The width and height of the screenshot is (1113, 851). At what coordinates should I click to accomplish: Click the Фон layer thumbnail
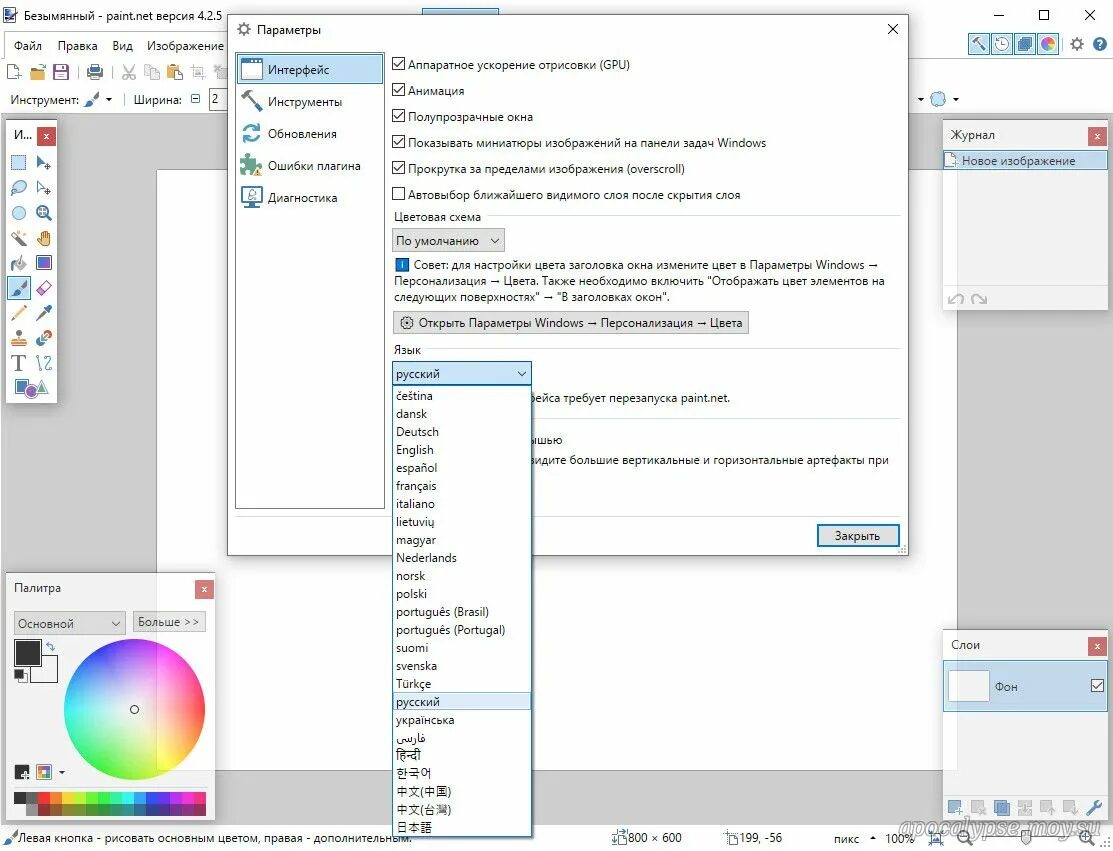point(968,686)
